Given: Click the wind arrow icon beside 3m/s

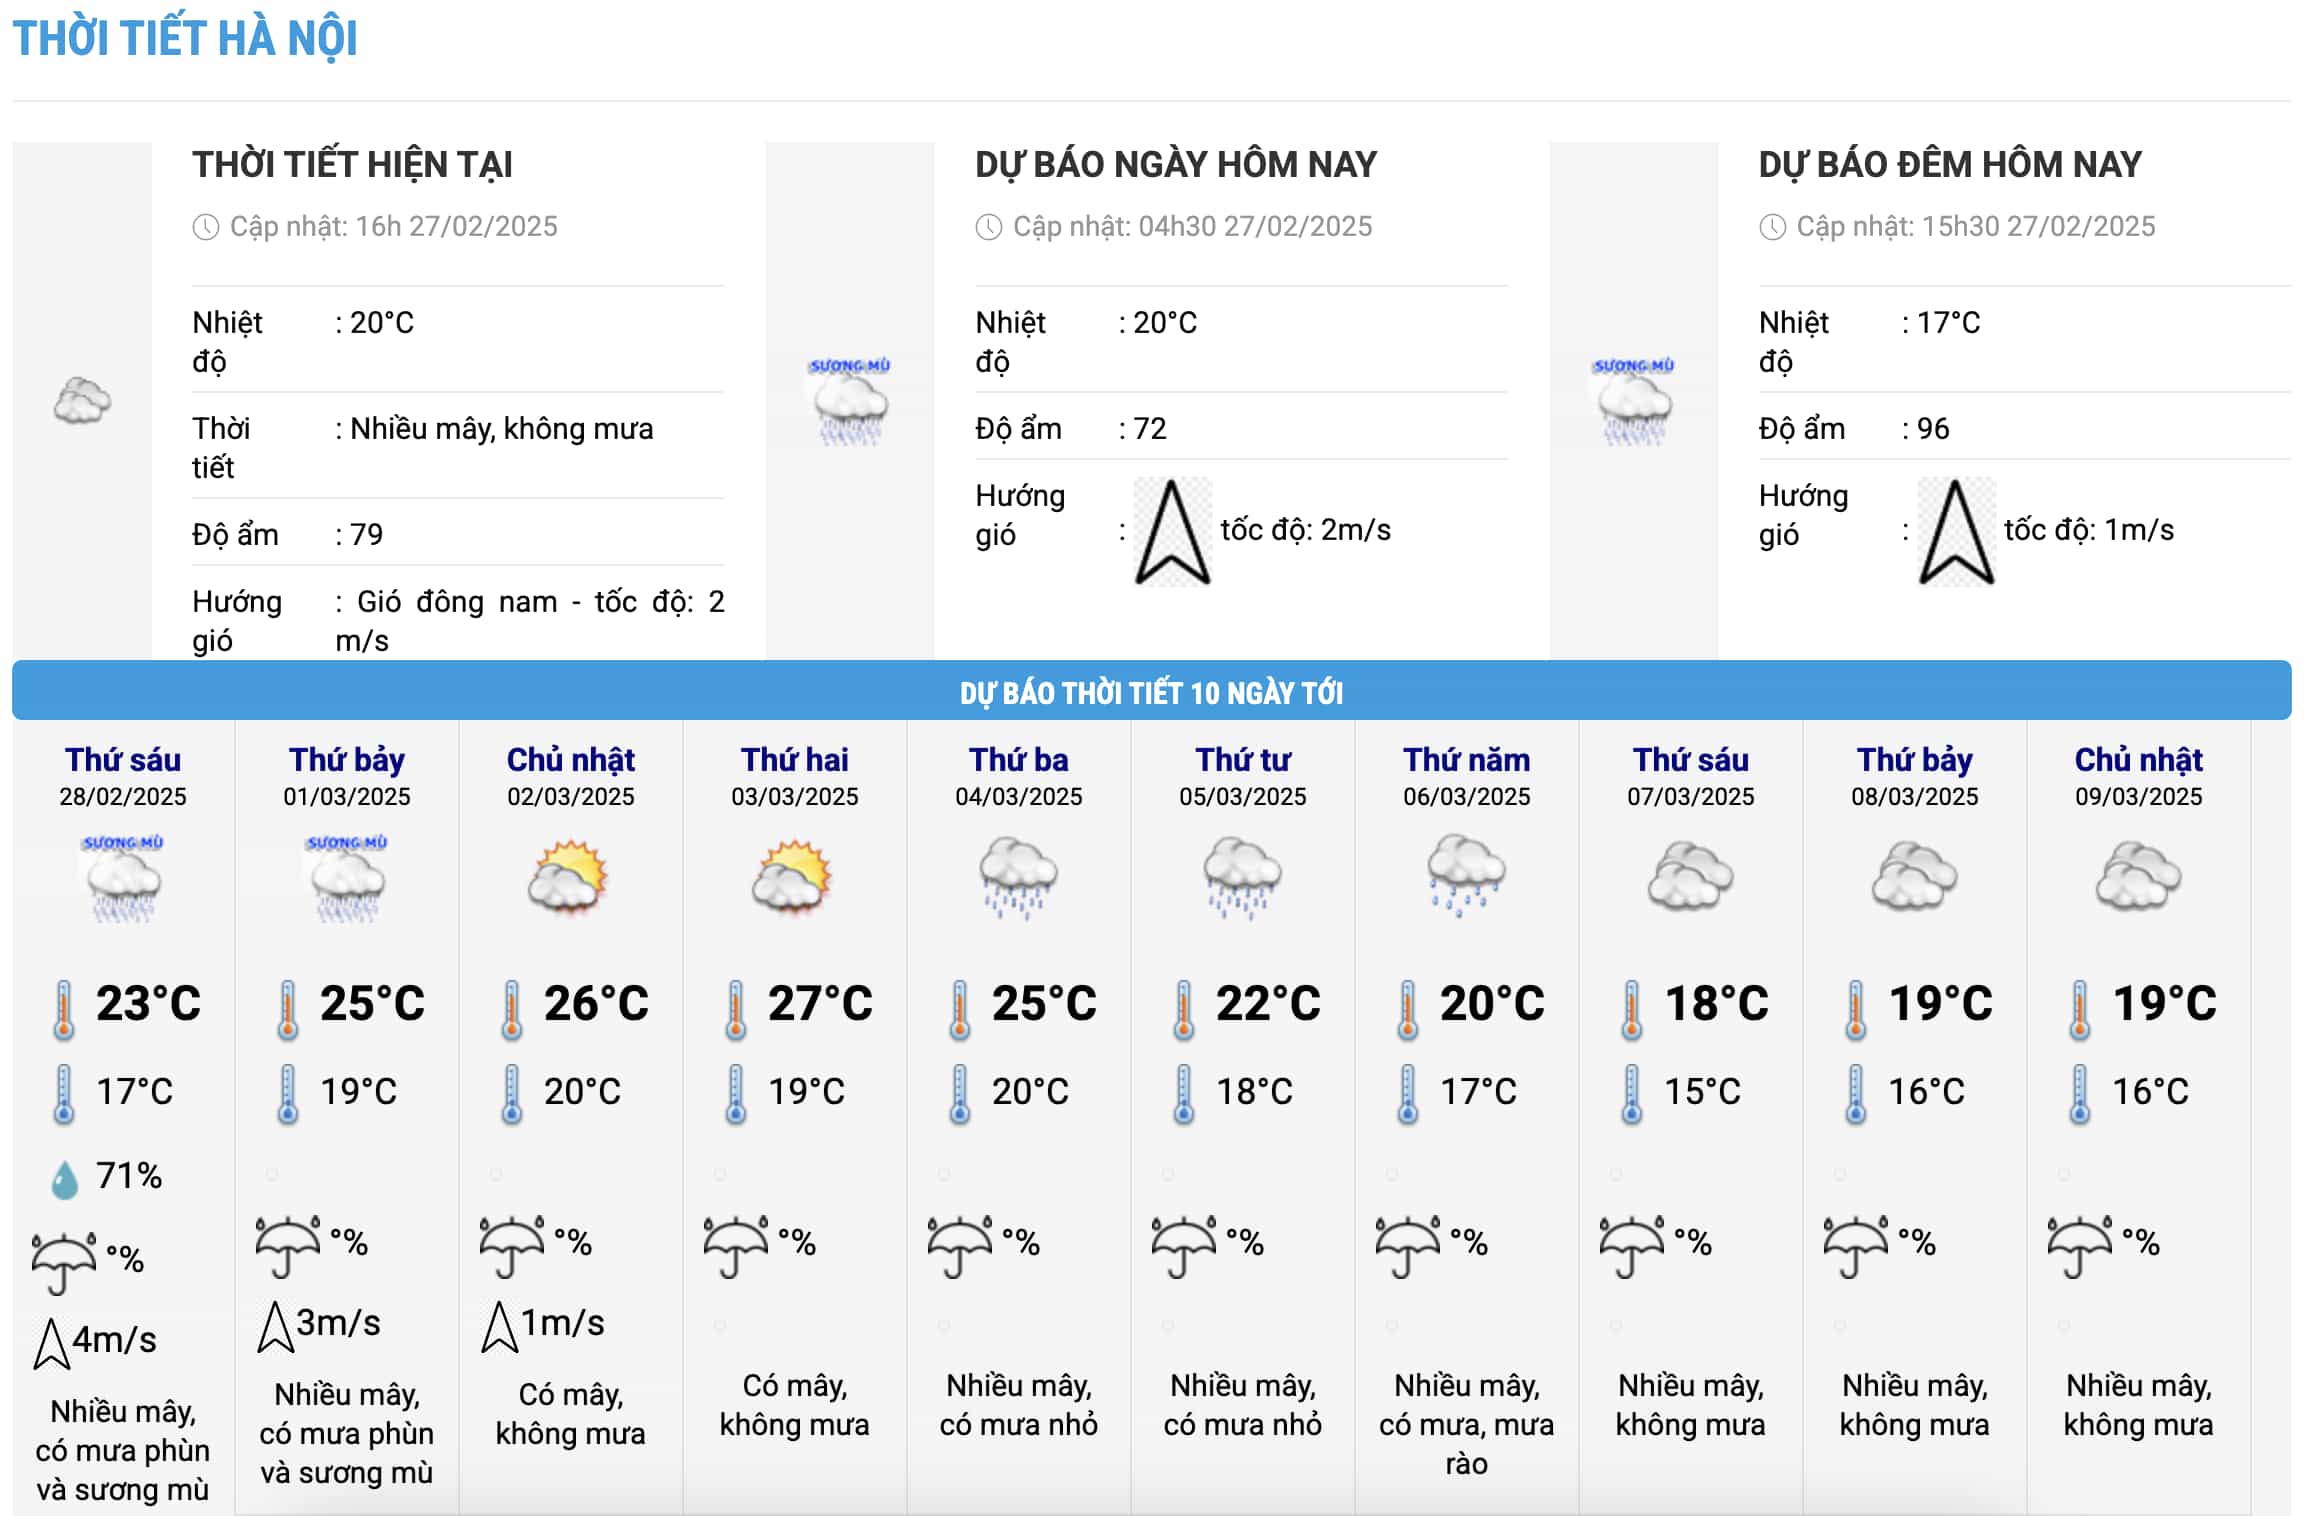Looking at the screenshot, I should 275,1326.
